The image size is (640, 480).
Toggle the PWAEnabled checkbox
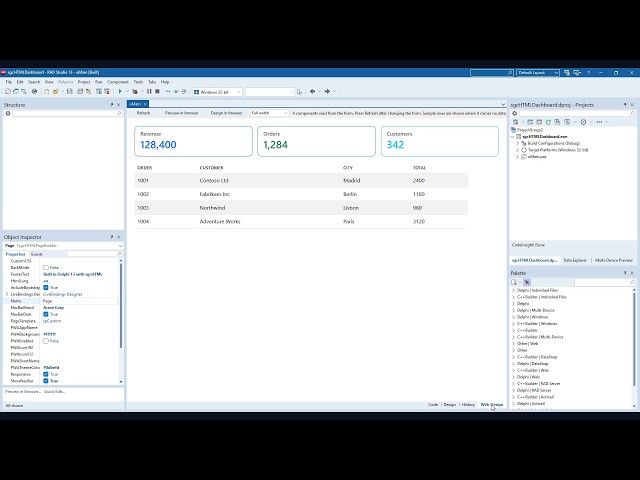tap(46, 341)
